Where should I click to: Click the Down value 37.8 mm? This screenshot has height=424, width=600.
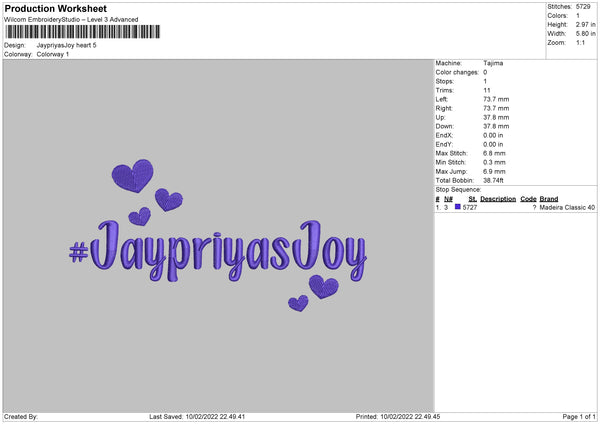tap(496, 126)
